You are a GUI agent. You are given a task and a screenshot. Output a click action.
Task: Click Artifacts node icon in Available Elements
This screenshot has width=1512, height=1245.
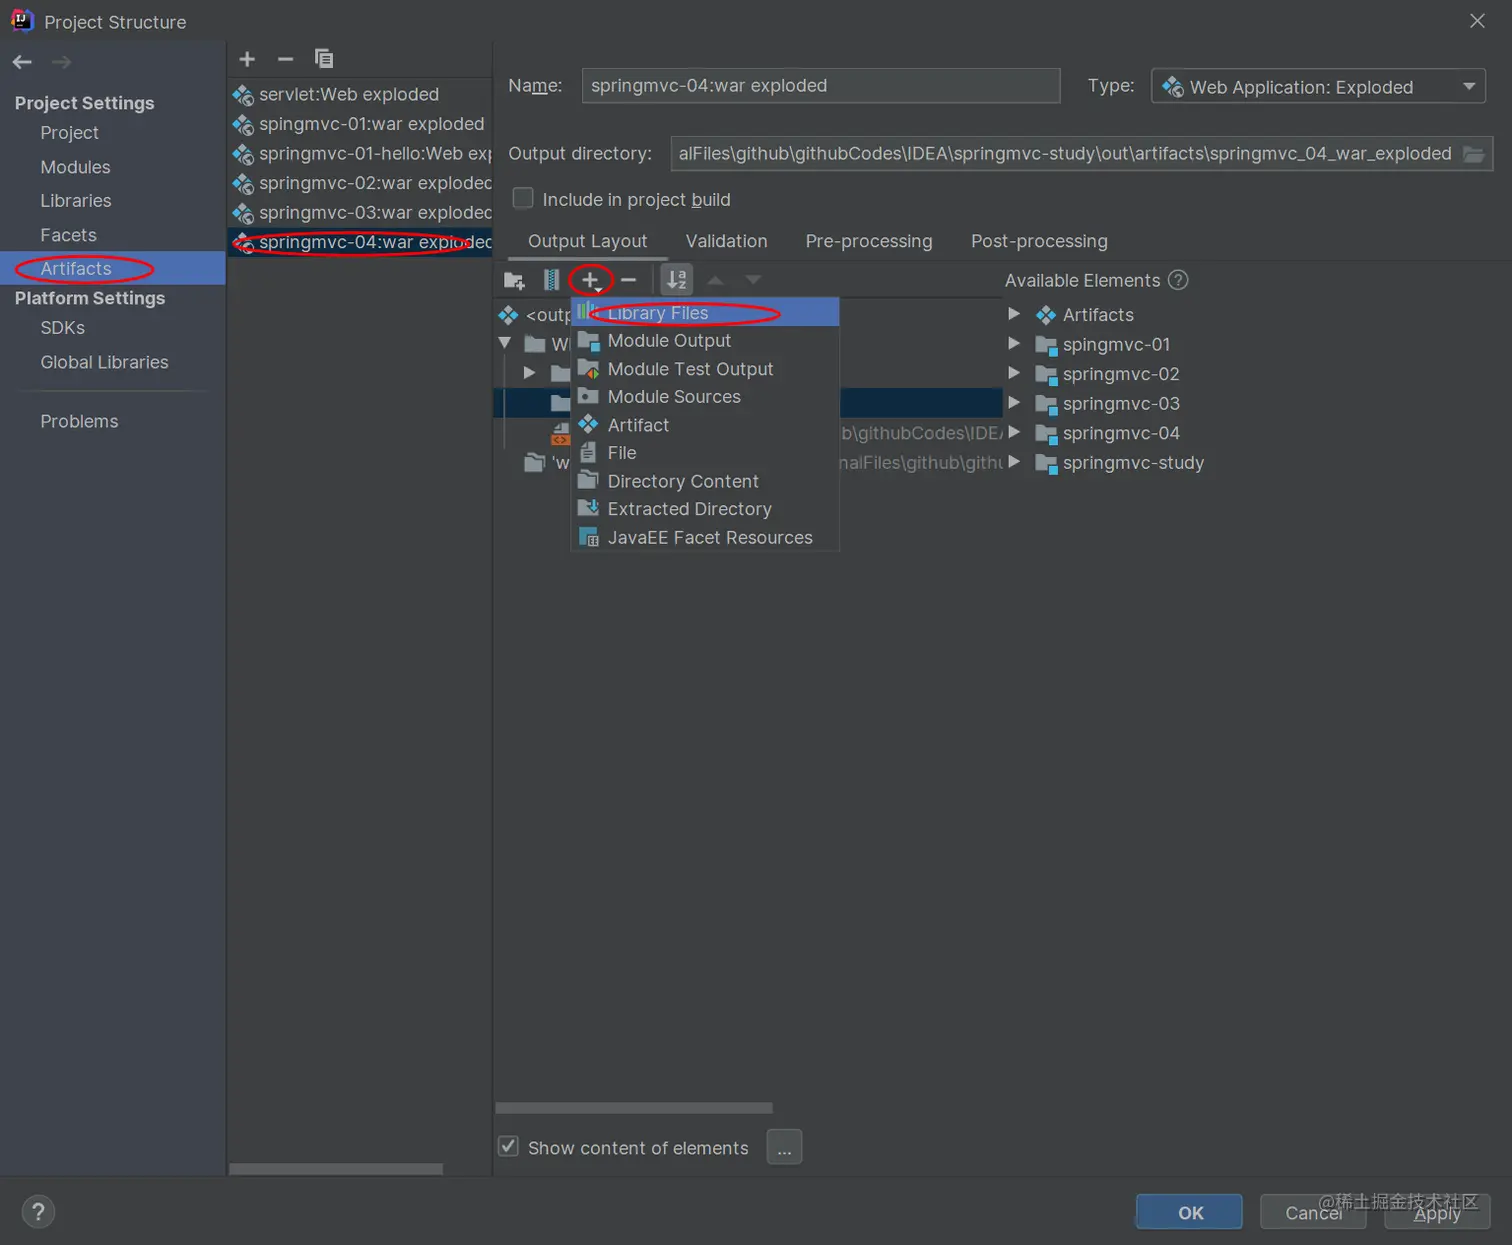[1046, 315]
